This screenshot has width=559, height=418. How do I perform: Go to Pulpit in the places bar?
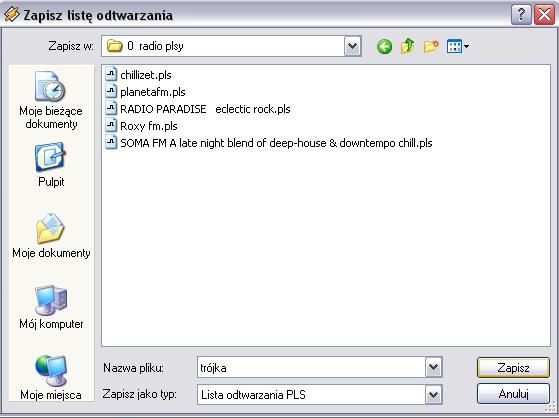[x=51, y=164]
